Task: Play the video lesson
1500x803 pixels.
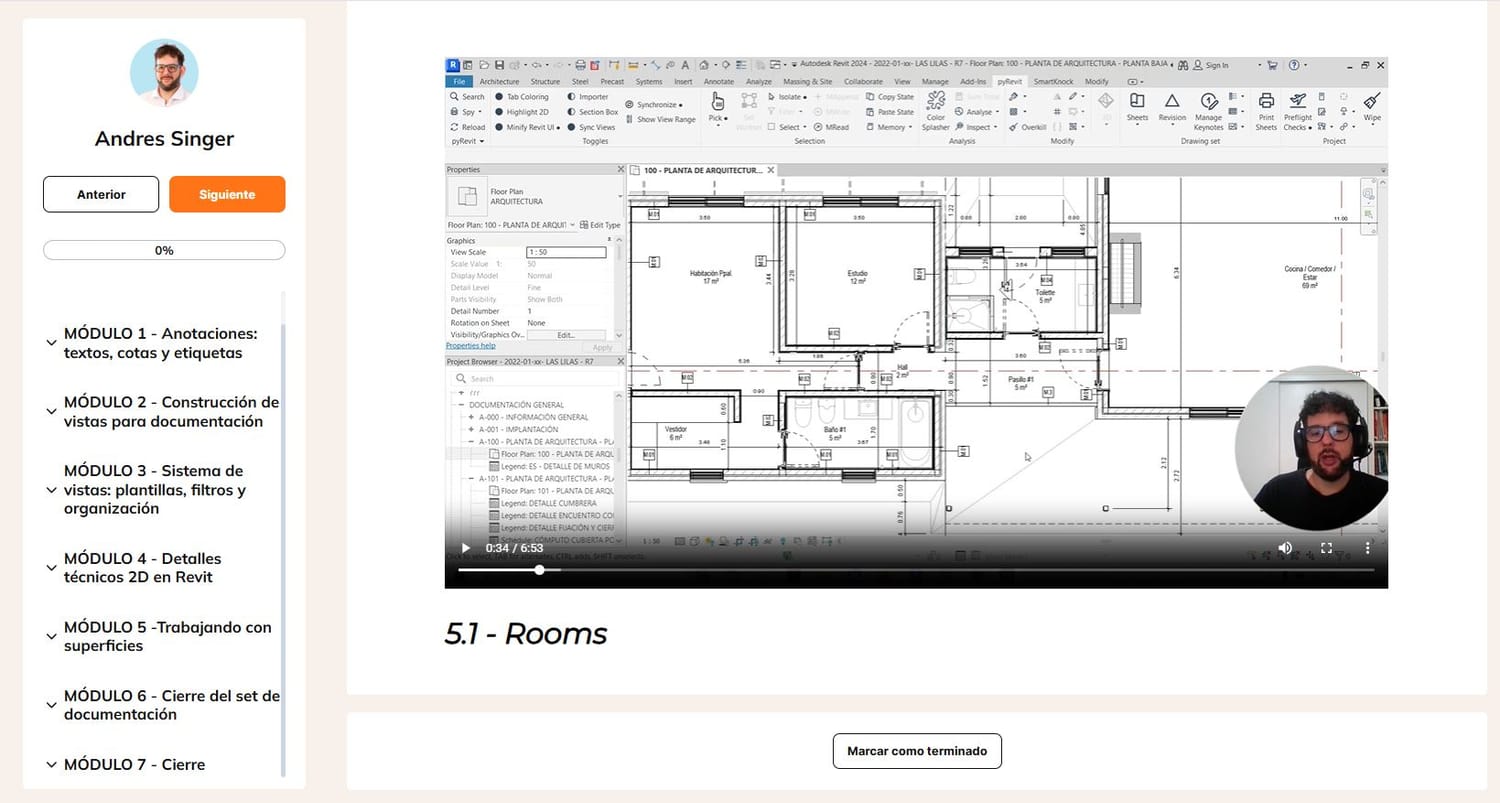Action: (465, 548)
